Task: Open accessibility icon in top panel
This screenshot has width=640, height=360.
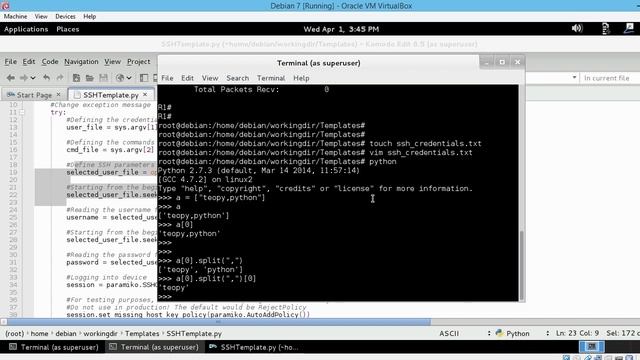Action: [x=605, y=28]
